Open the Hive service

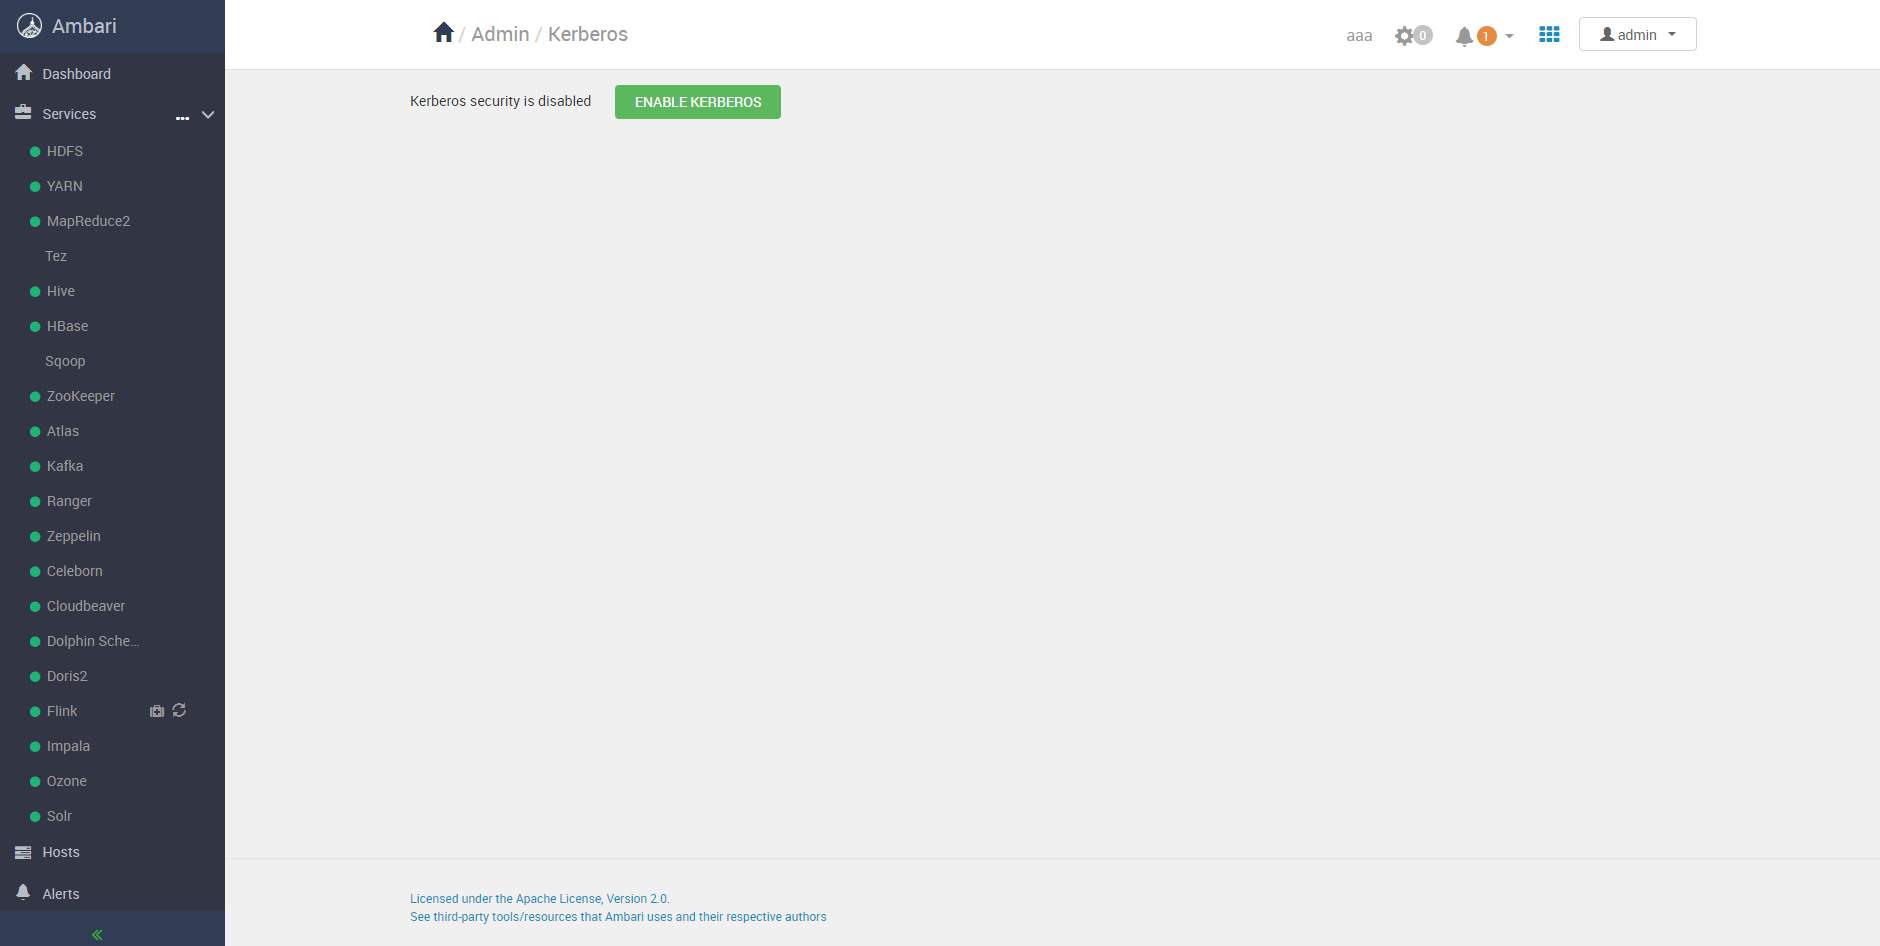61,291
